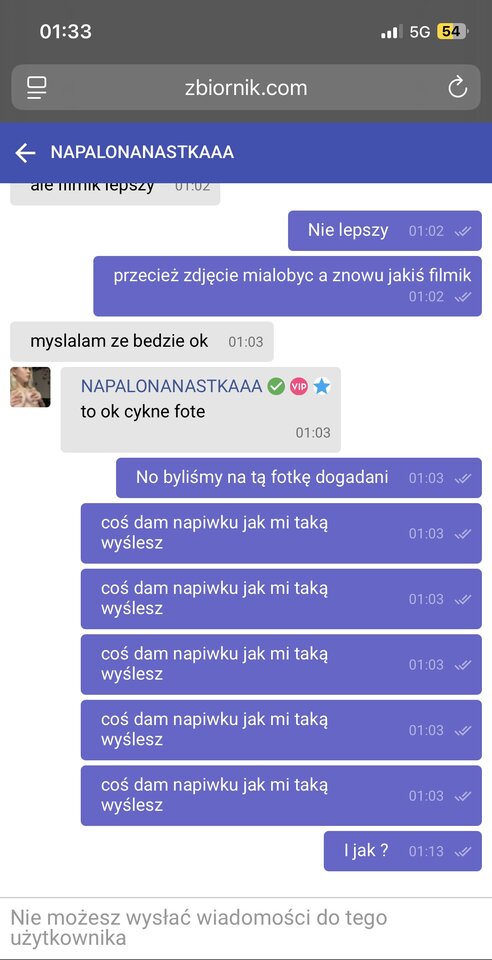This screenshot has height=960, width=492.
Task: Click the NAPALONANASTKAAA name in message bubble
Action: point(172,386)
